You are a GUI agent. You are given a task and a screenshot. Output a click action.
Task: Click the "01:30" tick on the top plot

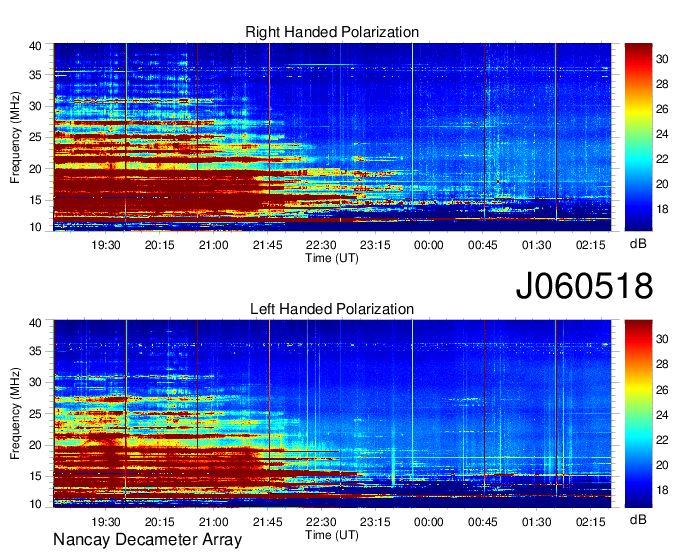coord(536,245)
